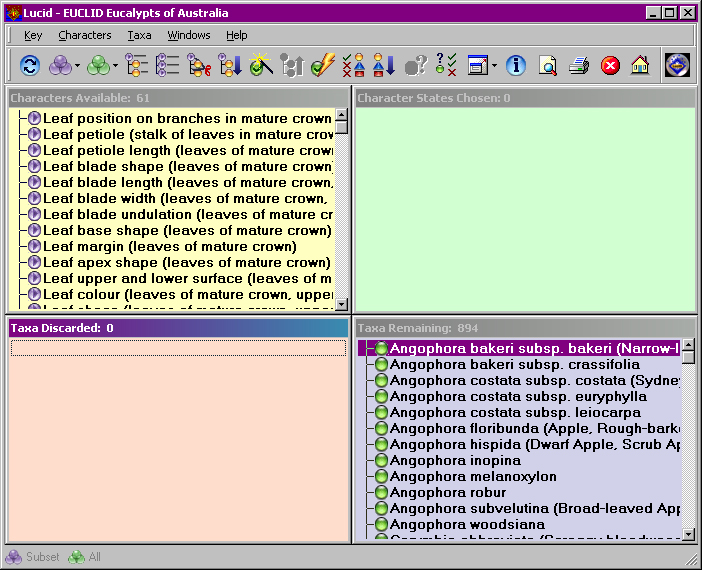The height and width of the screenshot is (570, 702).
Task: Click the red Stop icon
Action: (610, 66)
